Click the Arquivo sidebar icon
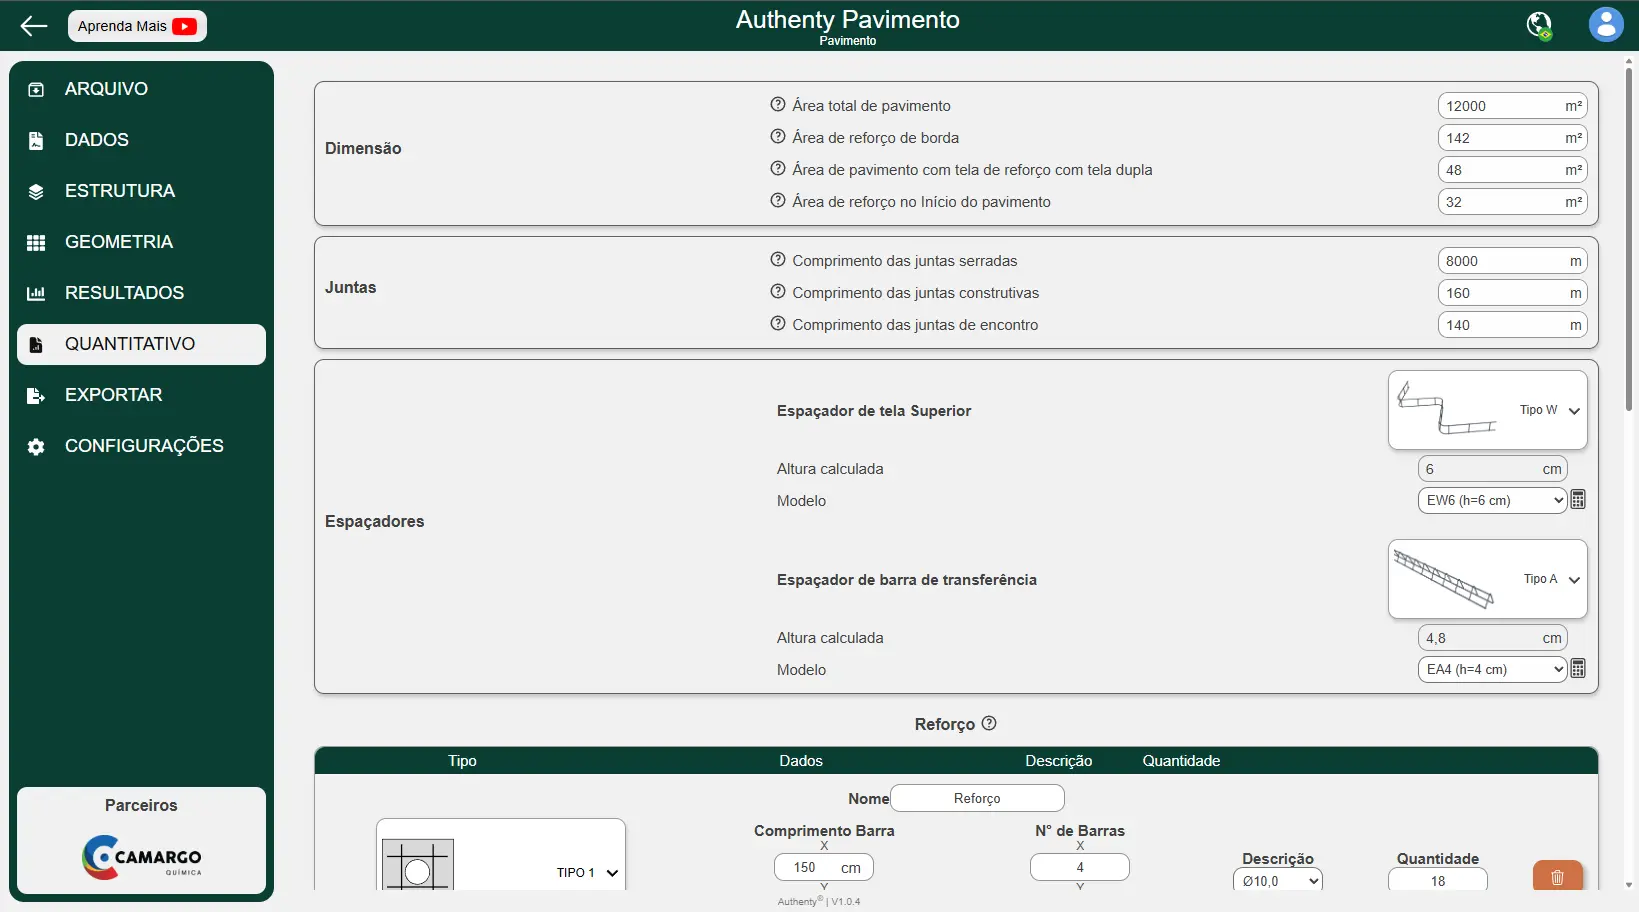The image size is (1639, 912). [36, 89]
